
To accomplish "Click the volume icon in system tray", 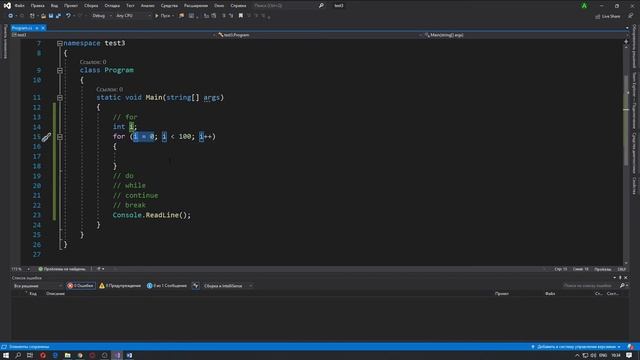I will point(593,356).
